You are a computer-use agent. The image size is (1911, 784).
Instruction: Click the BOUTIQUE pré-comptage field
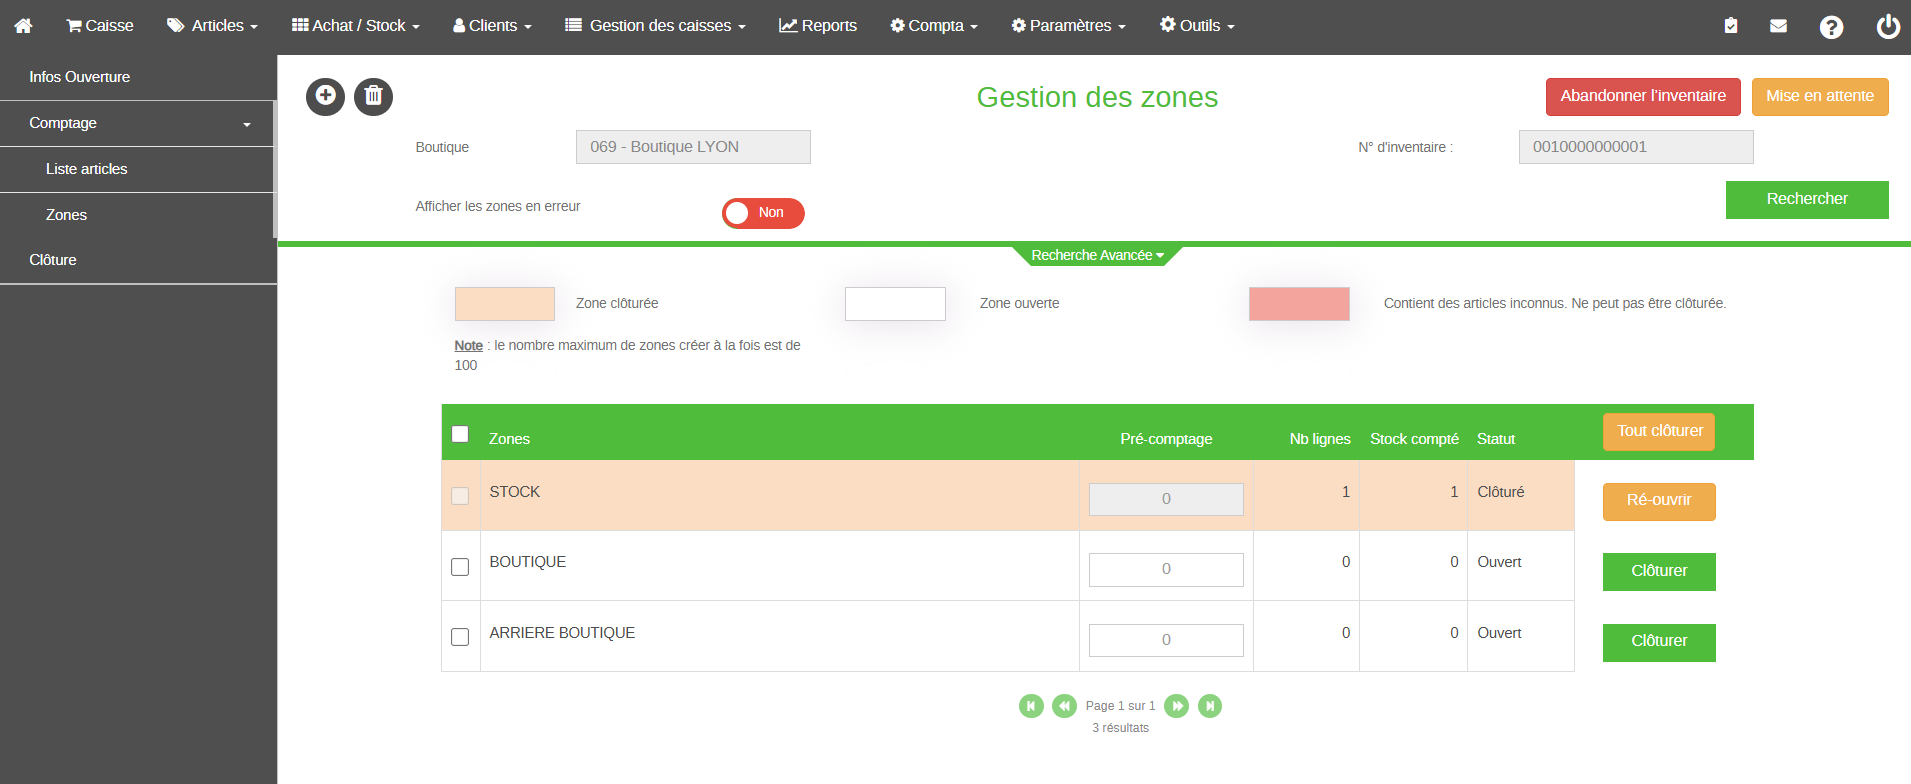(1166, 570)
